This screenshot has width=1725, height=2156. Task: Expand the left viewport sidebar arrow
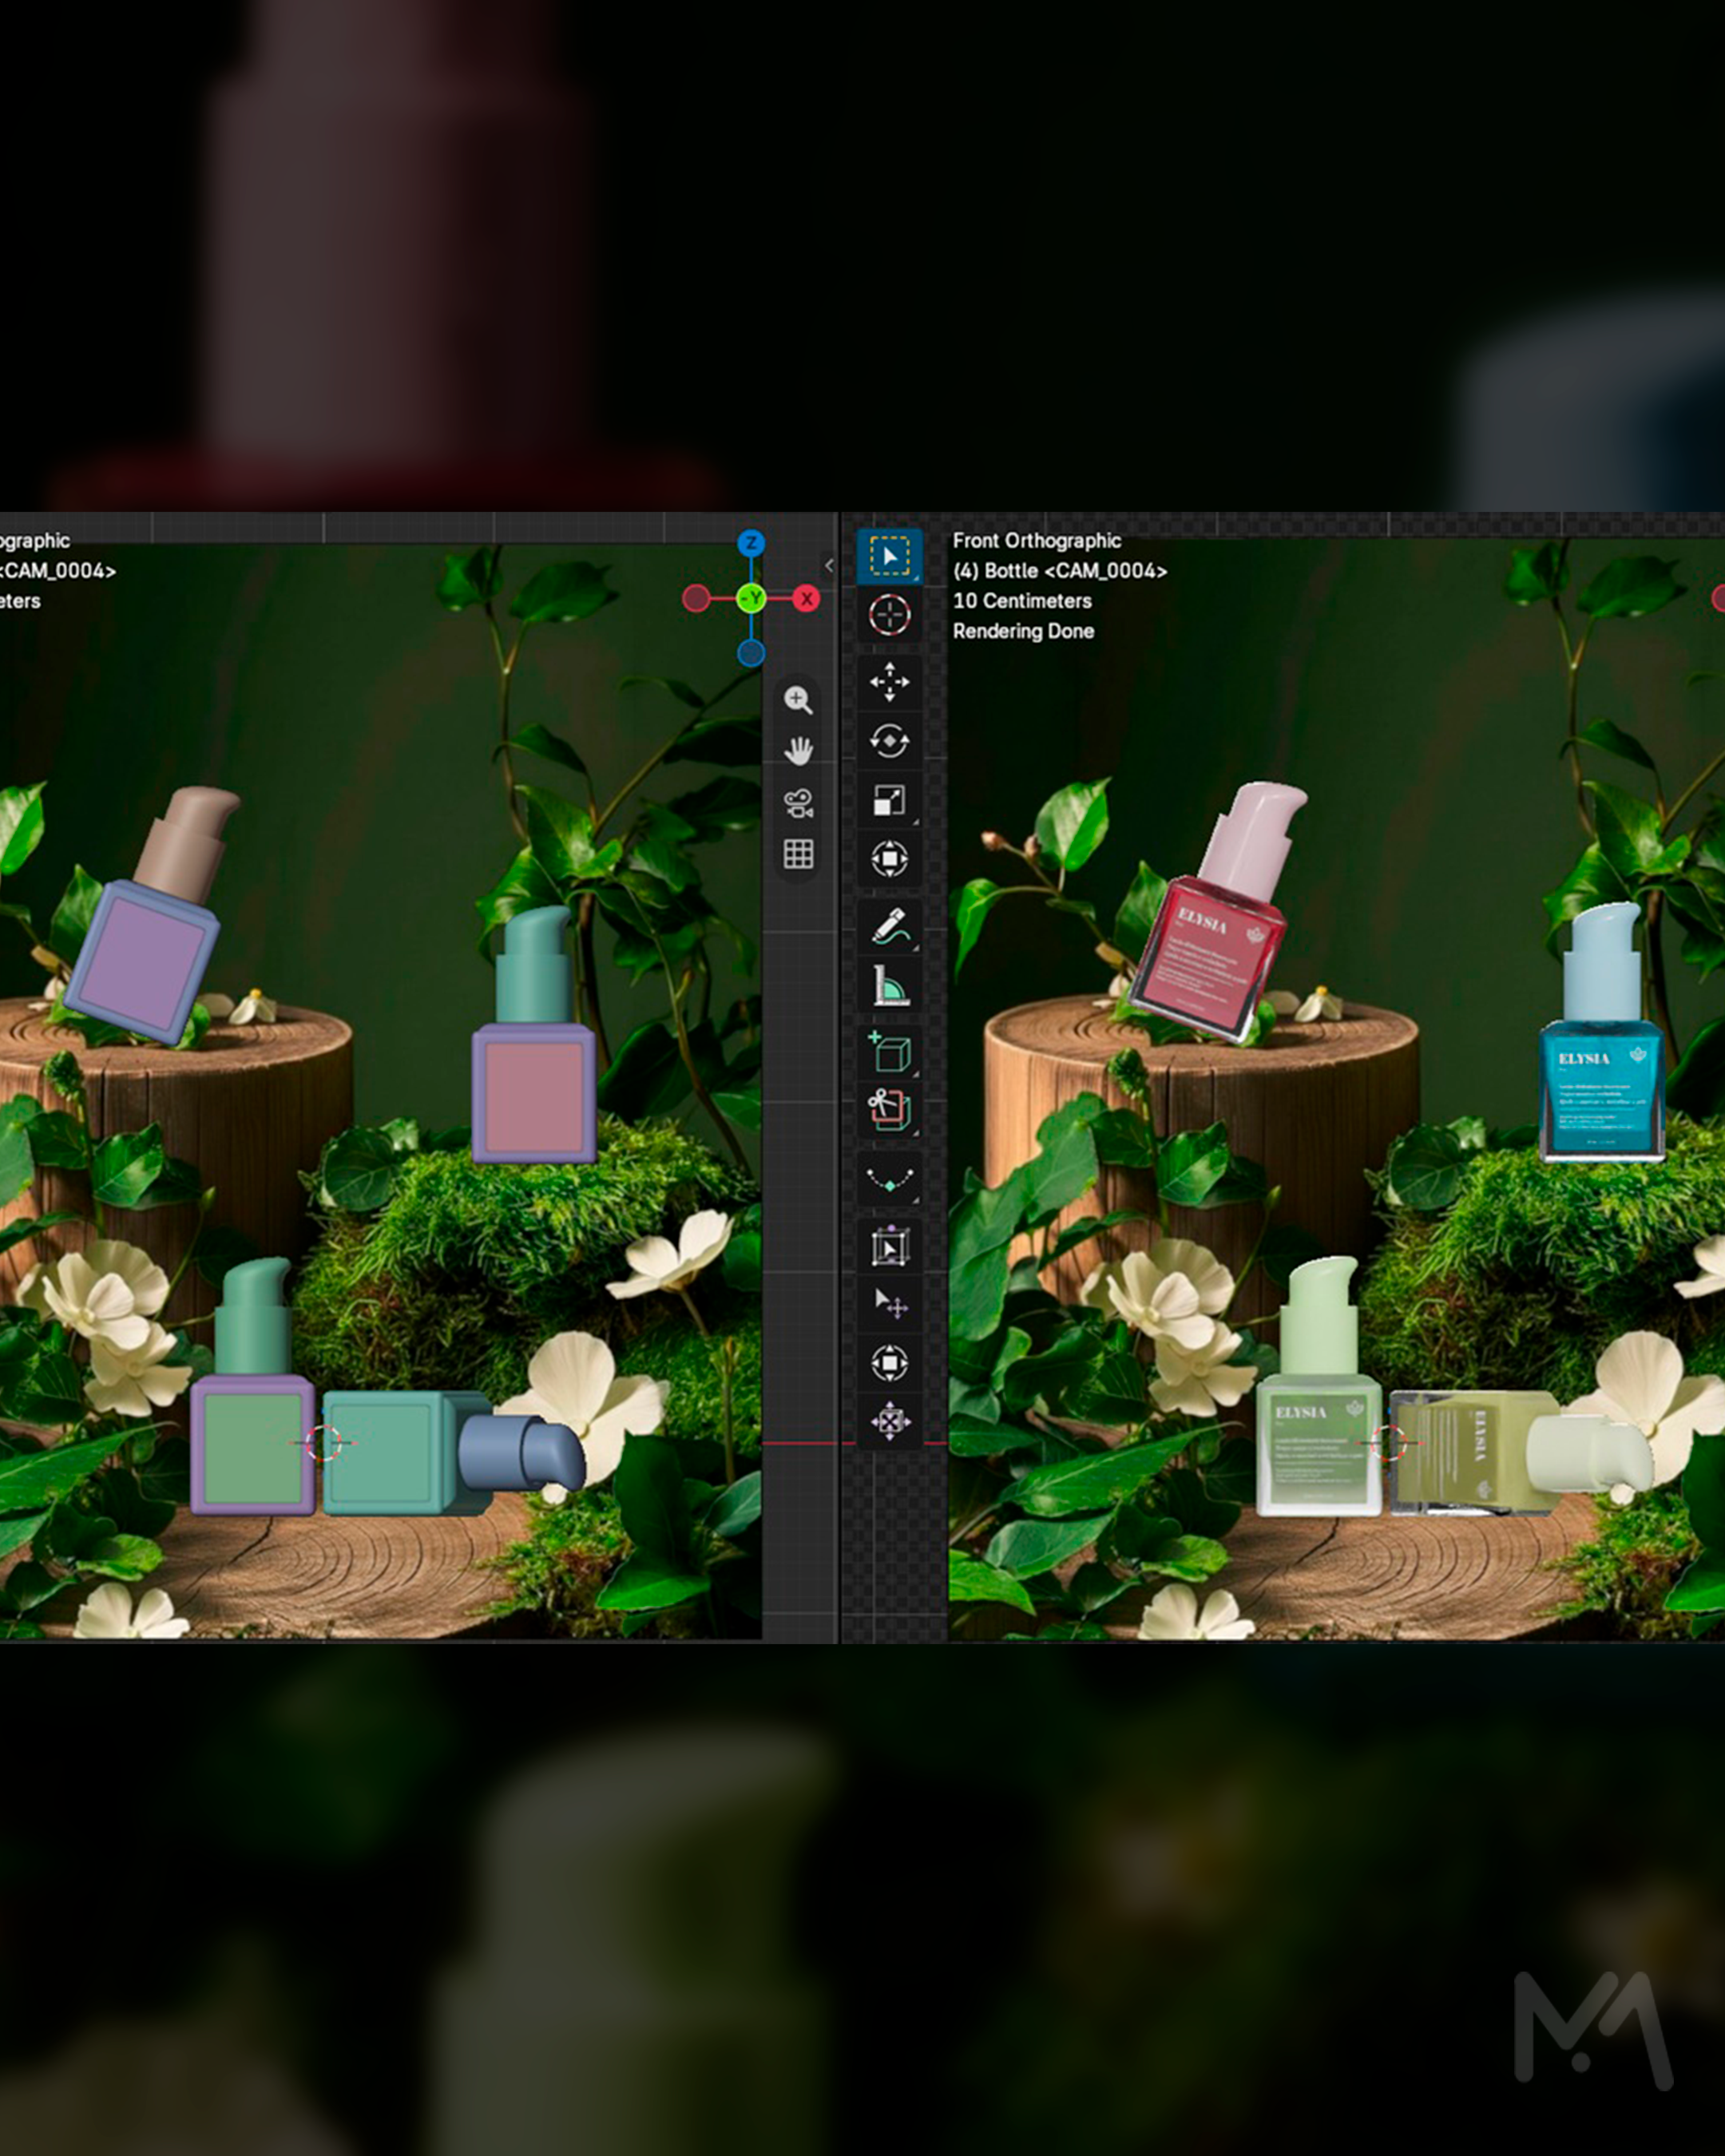[x=829, y=566]
